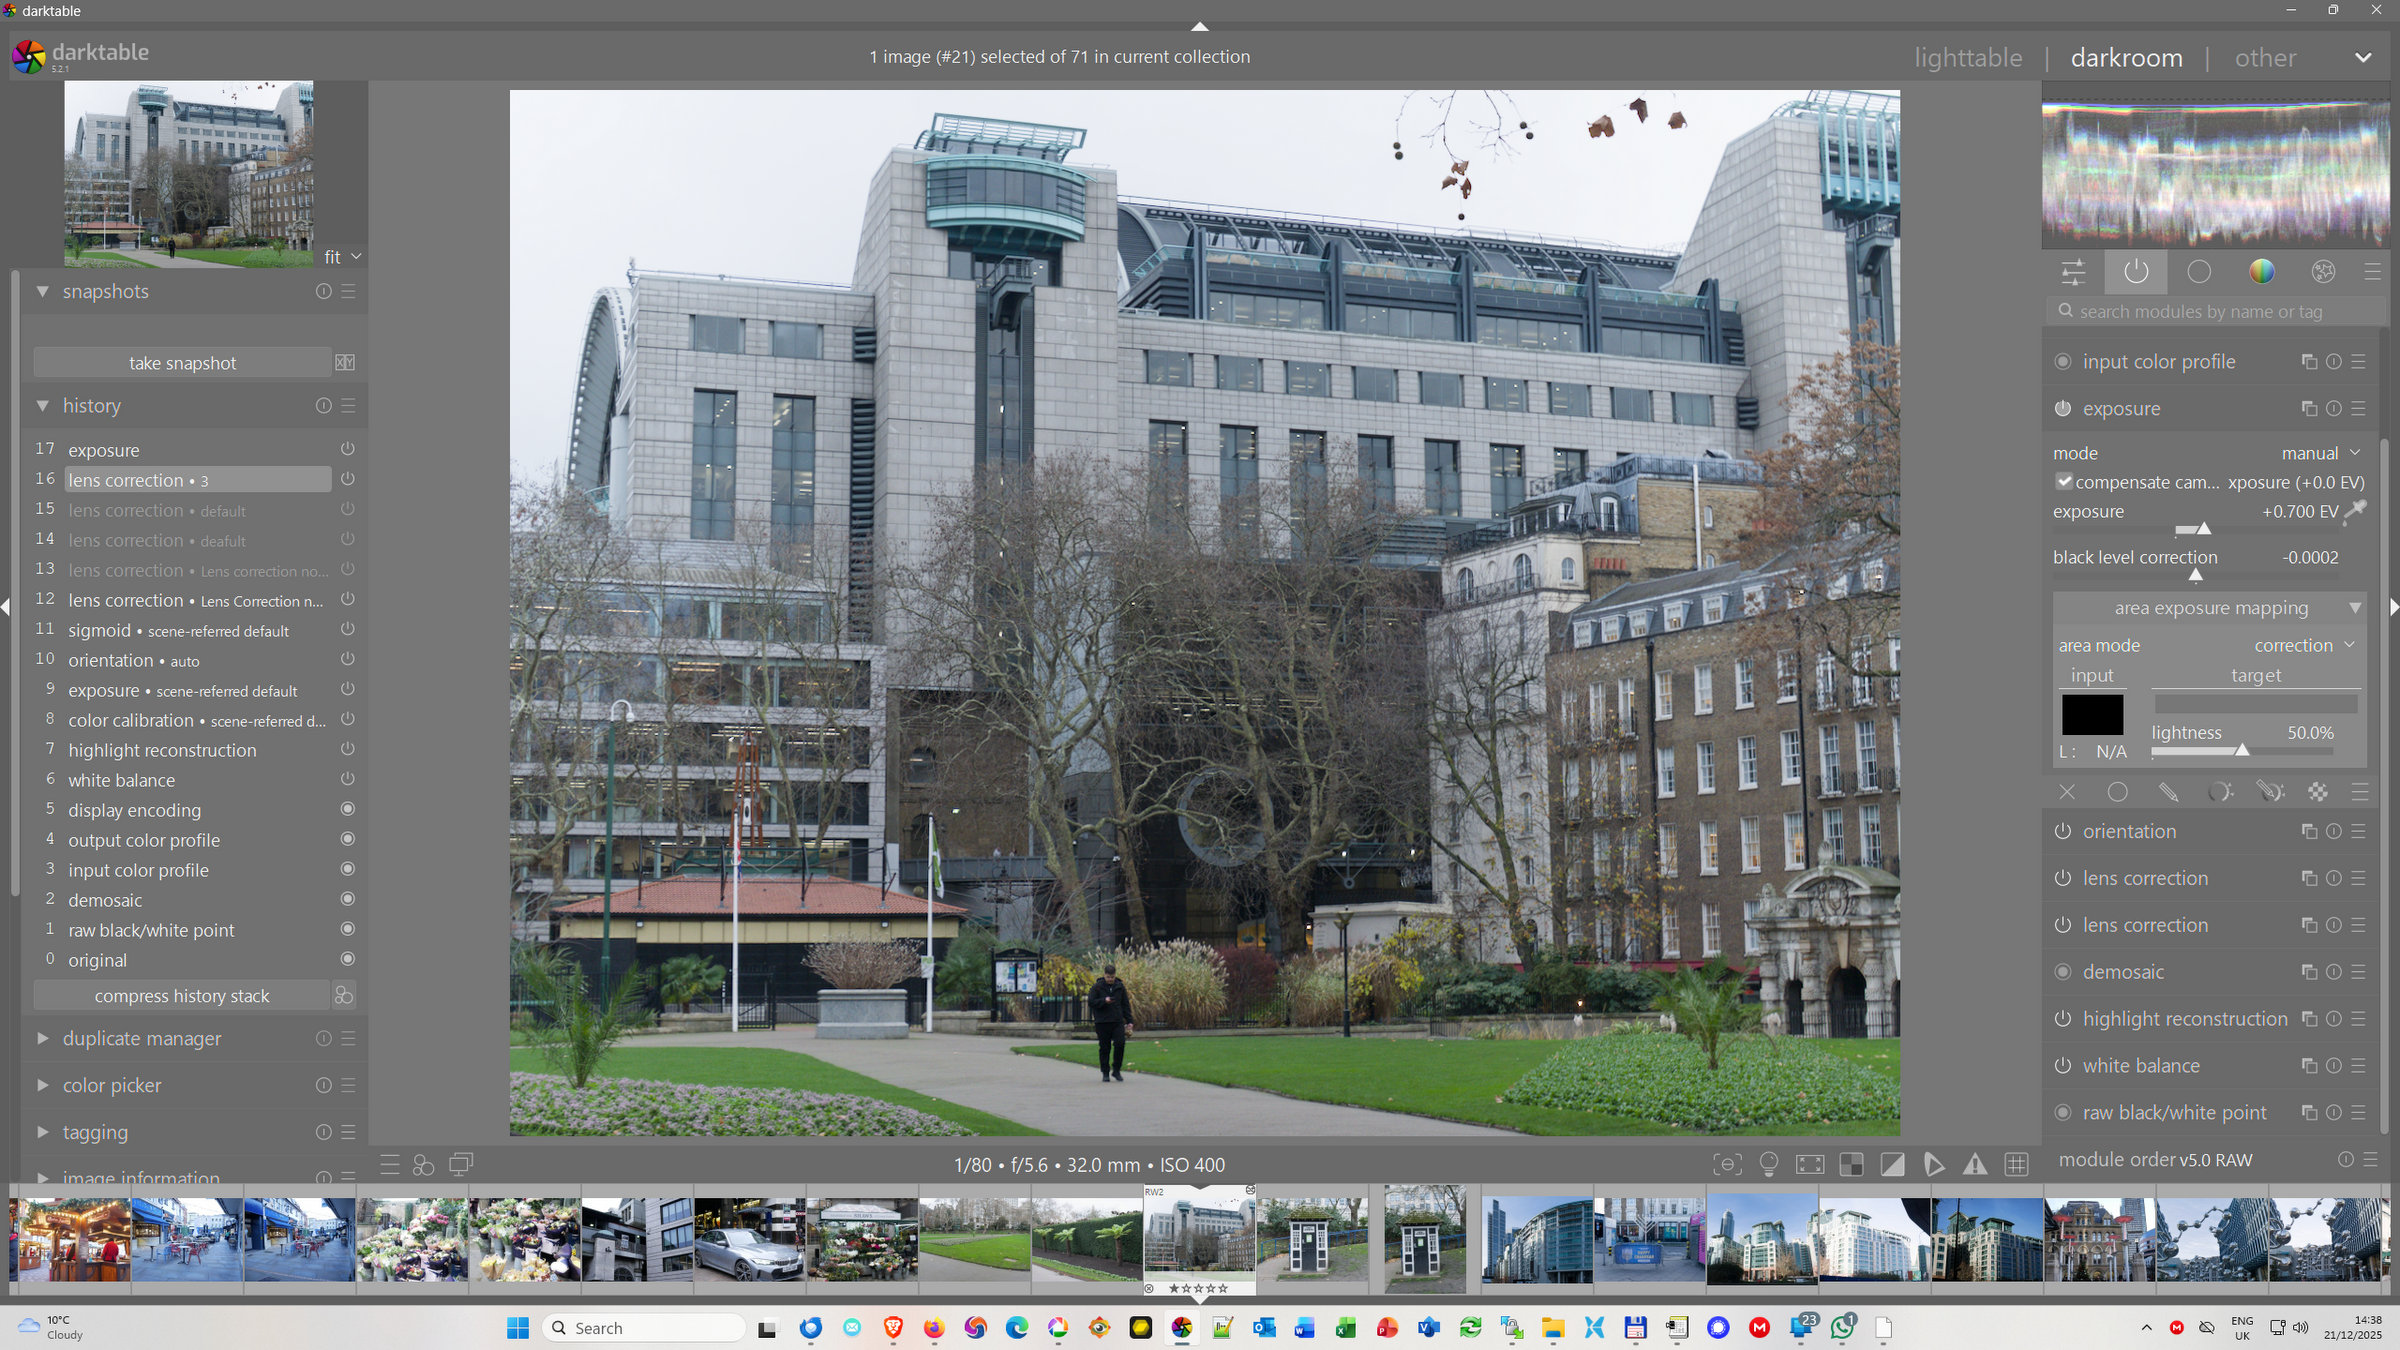Adjust the lightness slider in exposure mapping

click(2241, 751)
